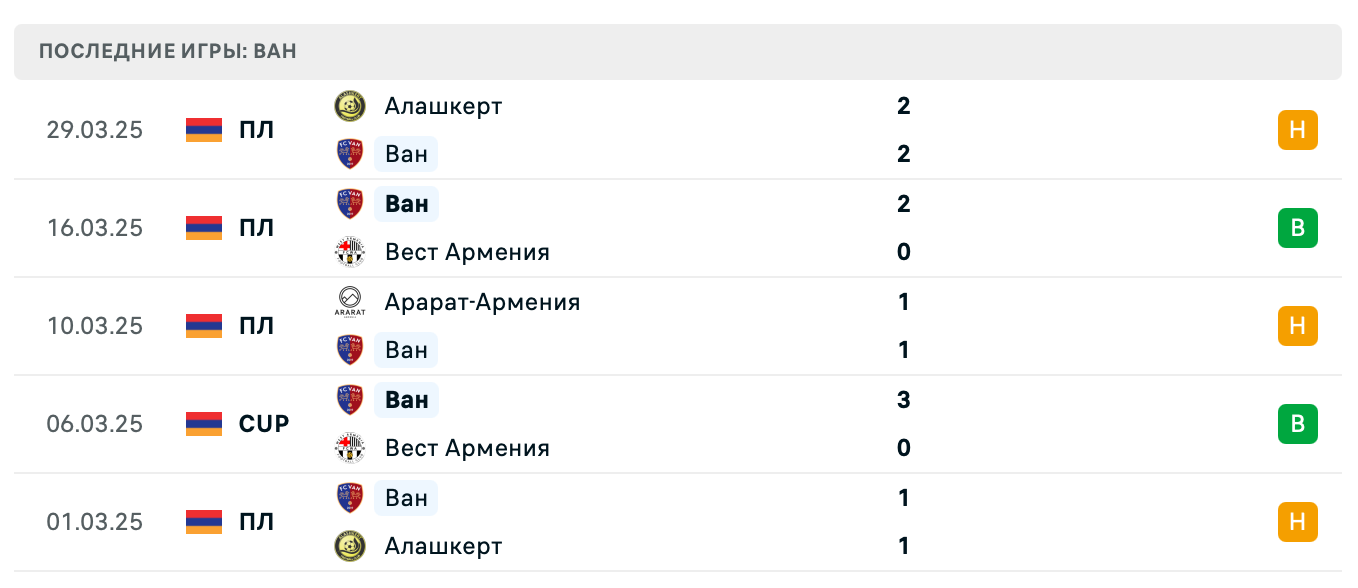Open the Ван team page link
1358x588 pixels.
405,154
